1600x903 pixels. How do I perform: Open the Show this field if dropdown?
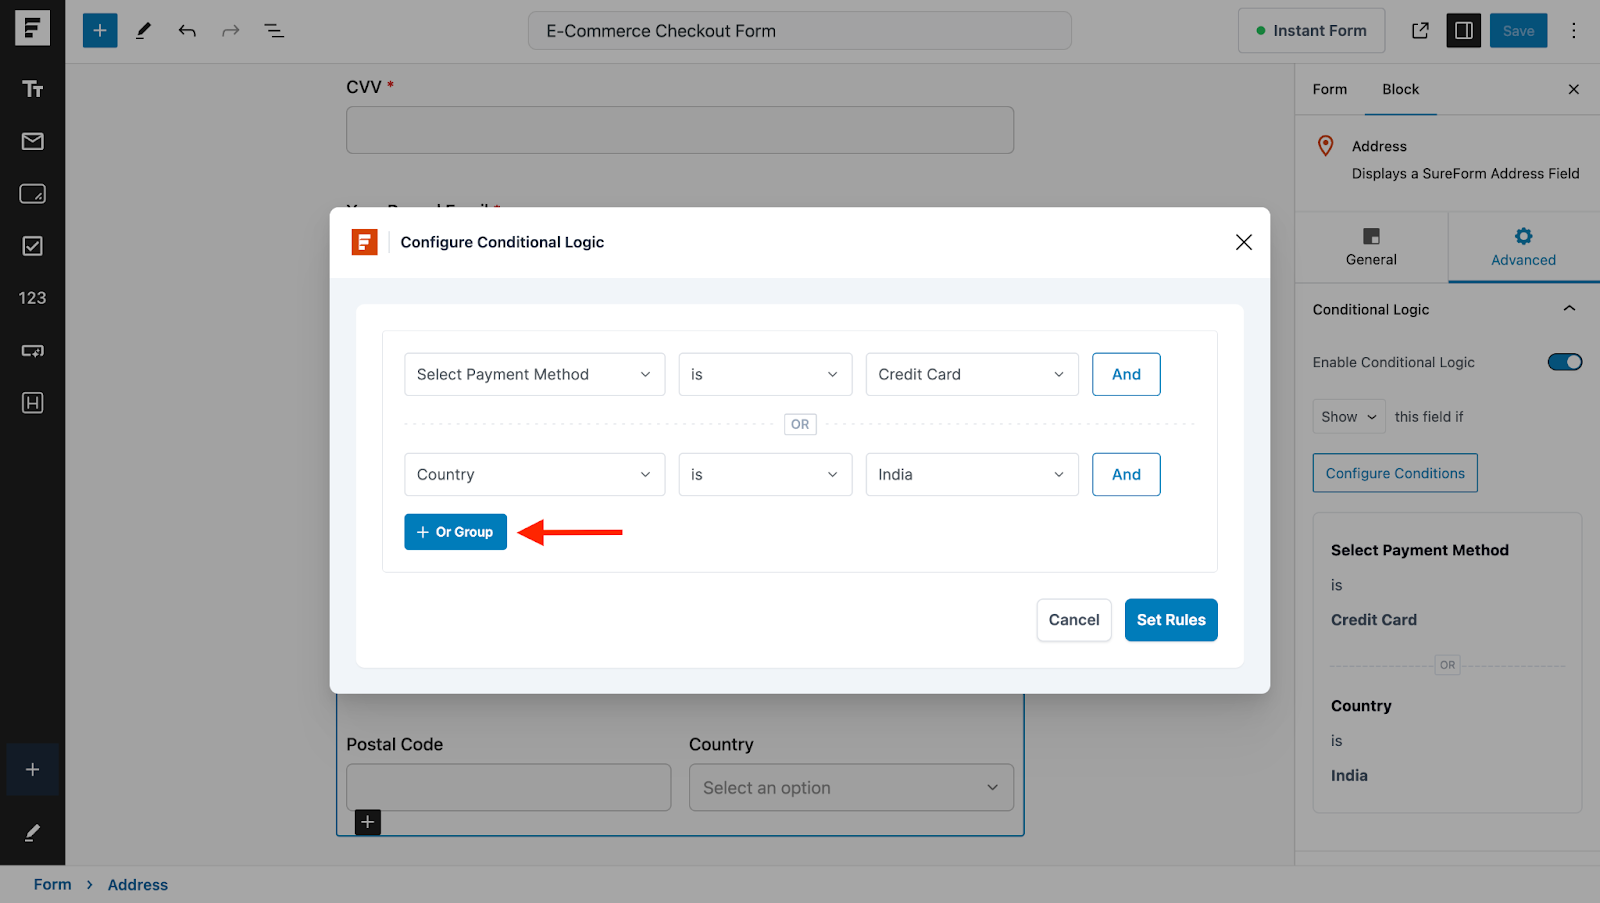click(x=1348, y=417)
